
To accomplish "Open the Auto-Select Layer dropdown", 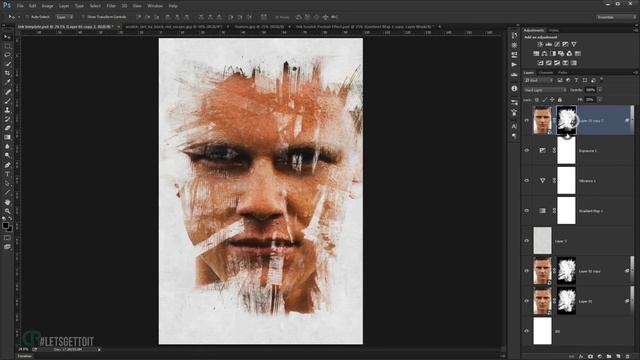I will pyautogui.click(x=64, y=17).
